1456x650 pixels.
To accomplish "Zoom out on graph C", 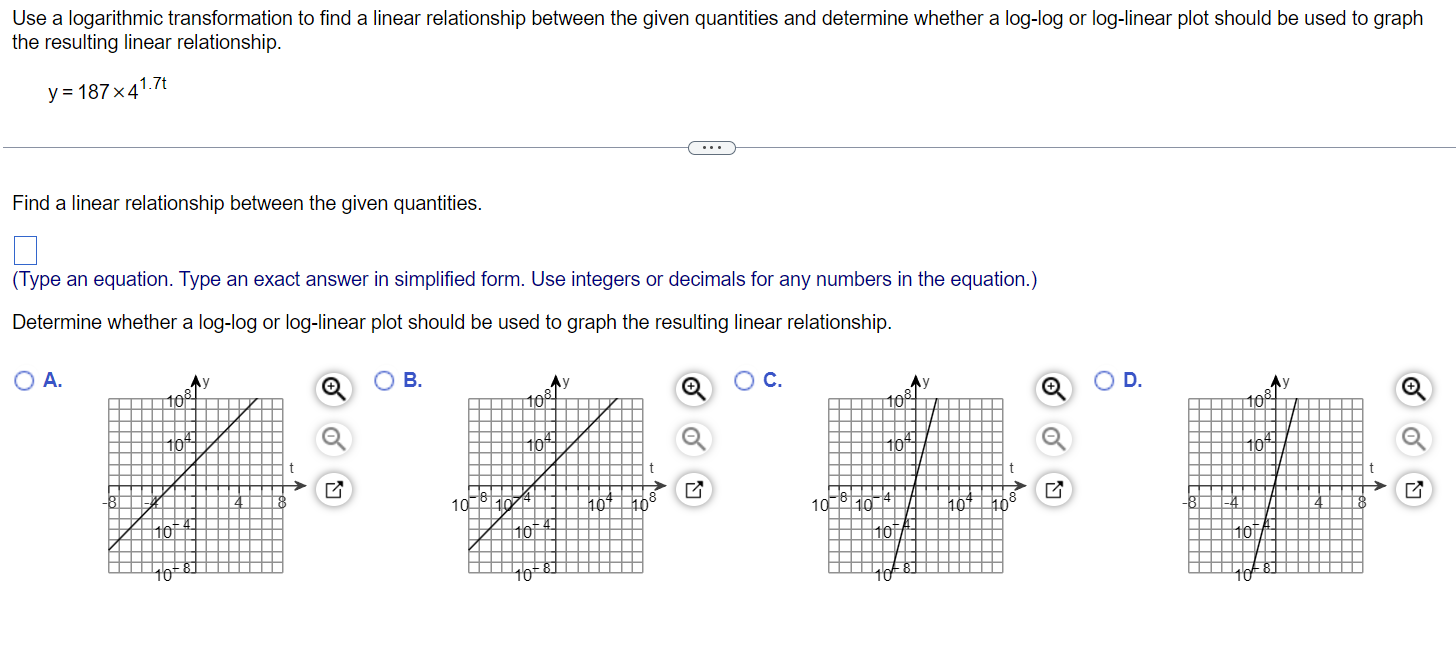I will (x=1053, y=439).
